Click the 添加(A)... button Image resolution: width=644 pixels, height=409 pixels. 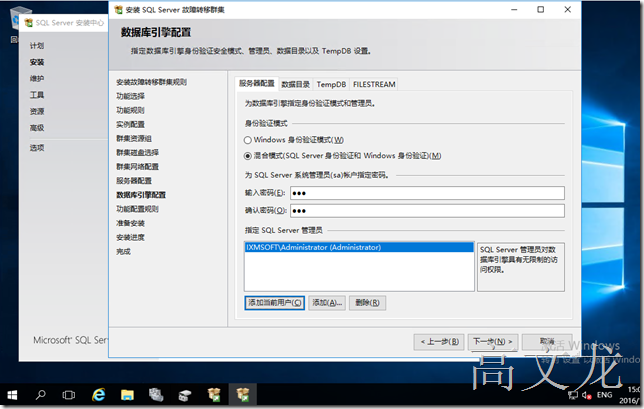click(x=327, y=303)
